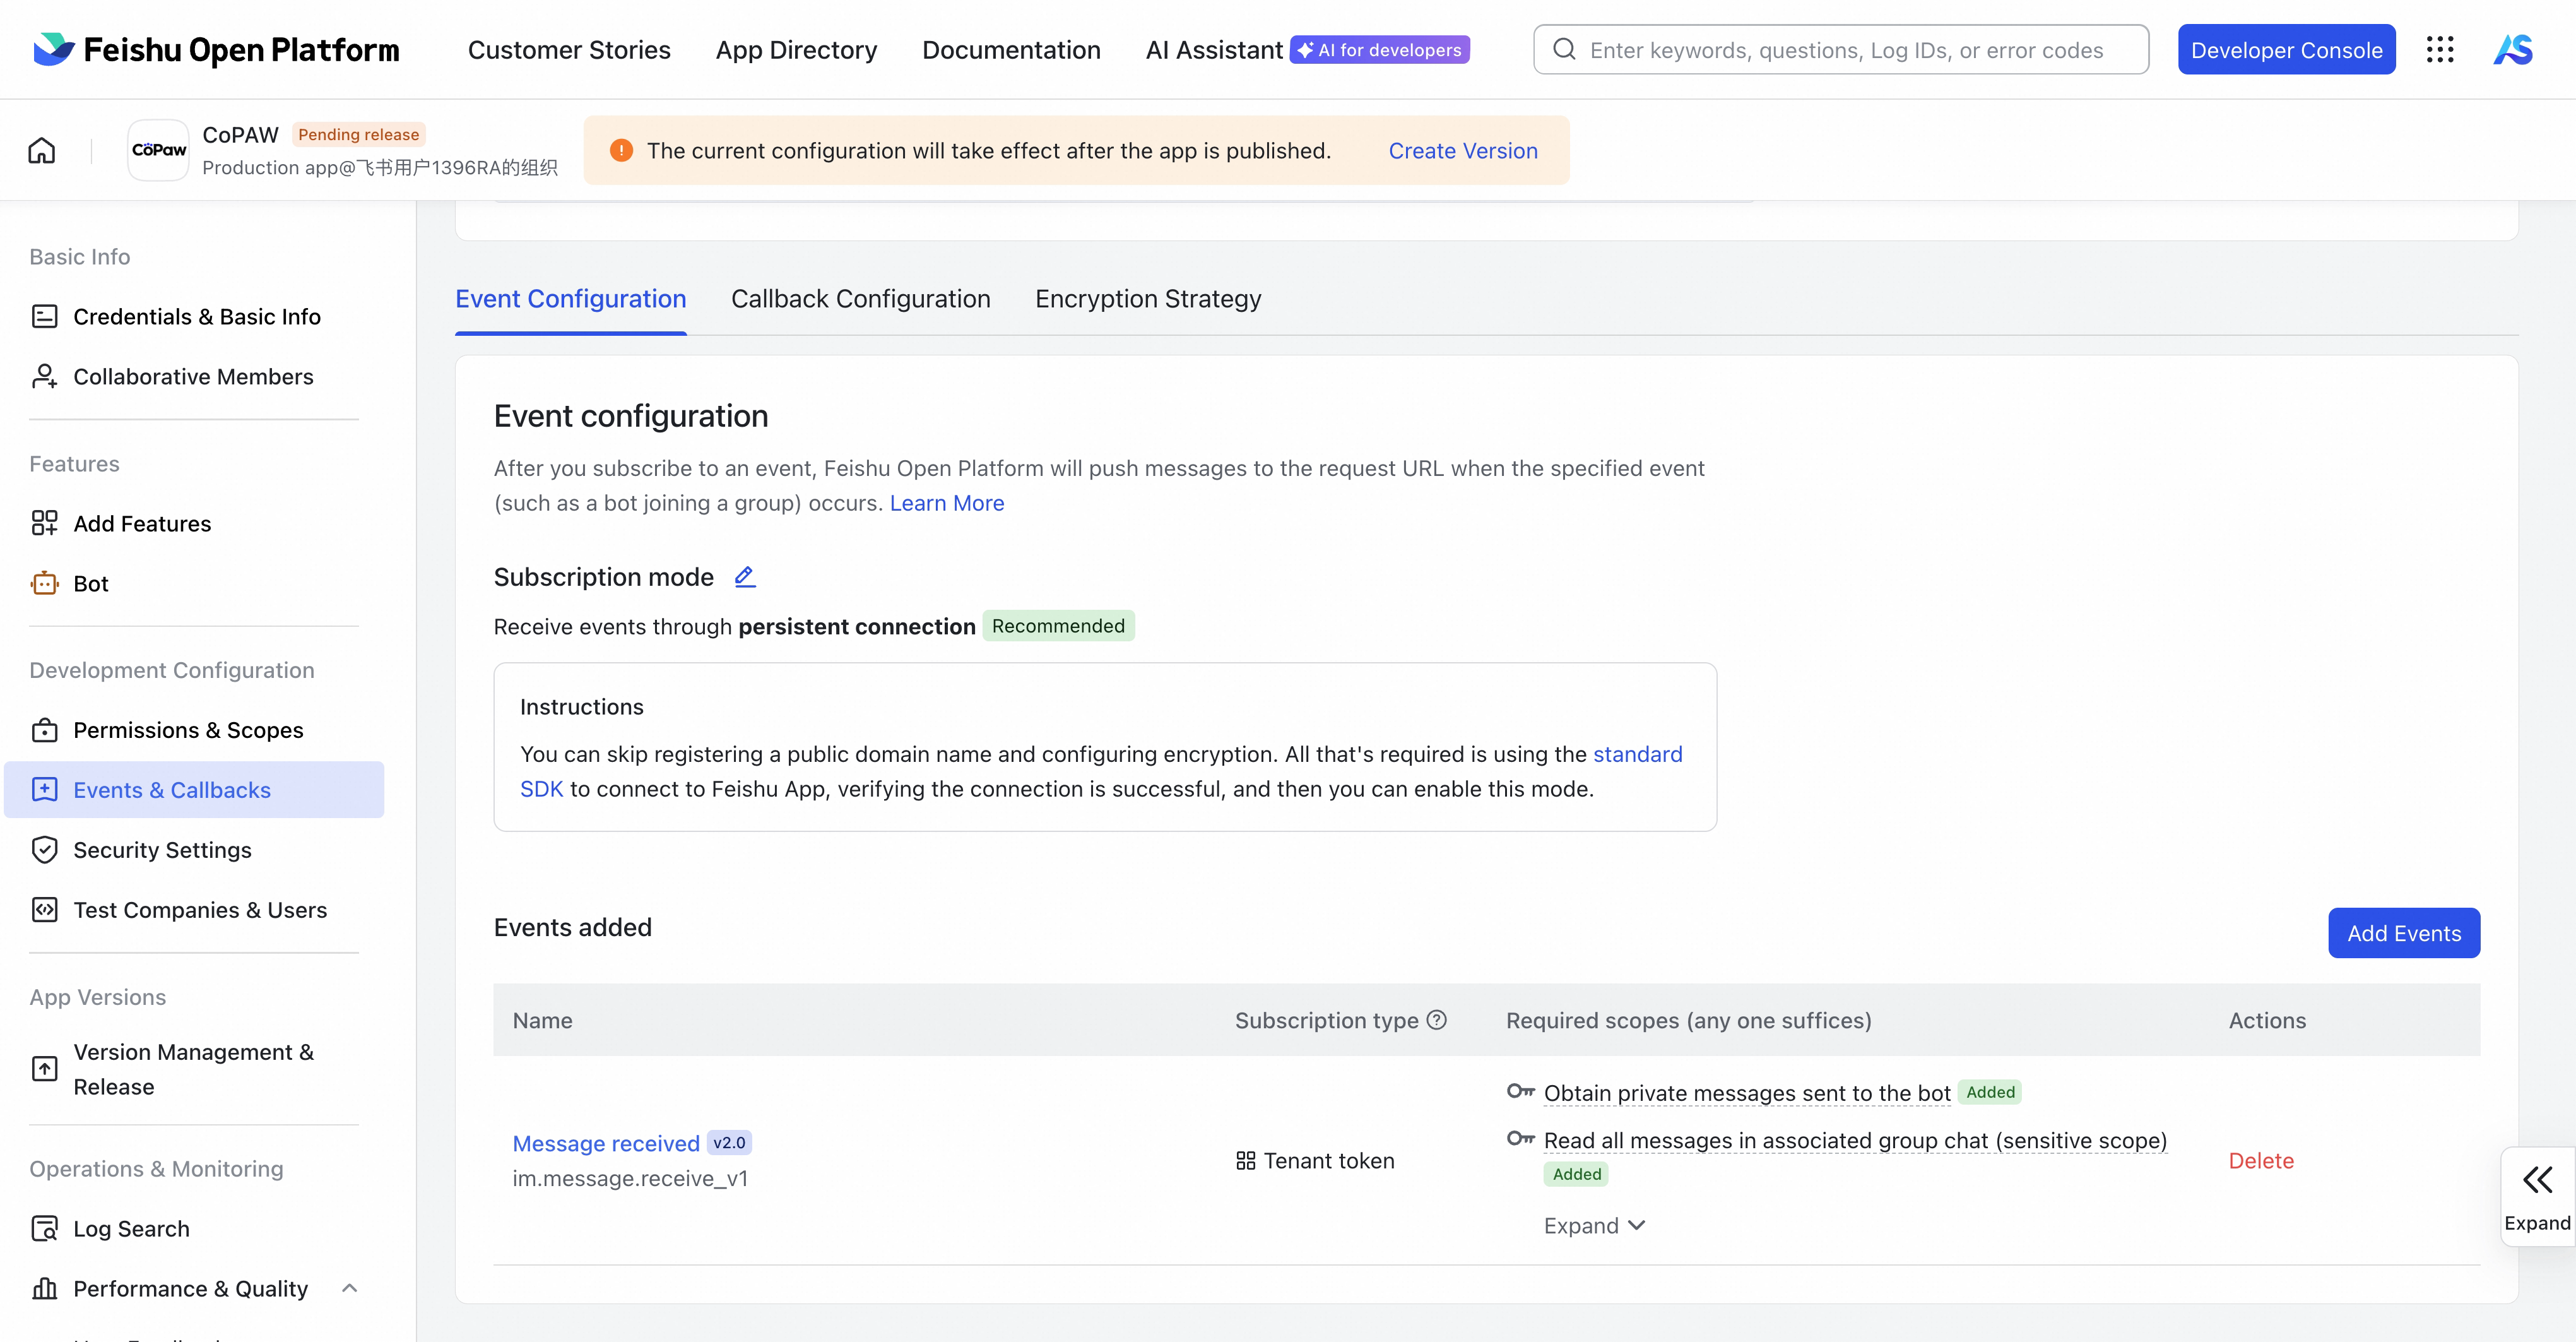Click the help icon beside Subscription type
This screenshot has height=1342, width=2576.
click(x=1437, y=1020)
